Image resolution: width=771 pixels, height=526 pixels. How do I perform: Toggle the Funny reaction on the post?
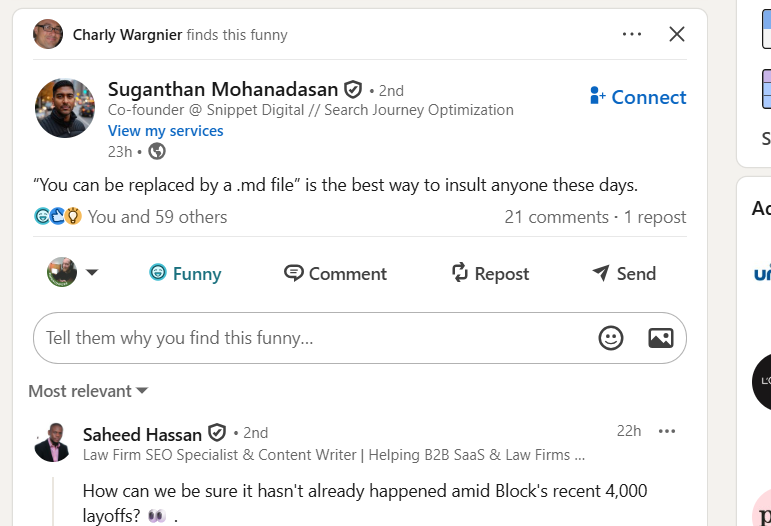(x=185, y=273)
